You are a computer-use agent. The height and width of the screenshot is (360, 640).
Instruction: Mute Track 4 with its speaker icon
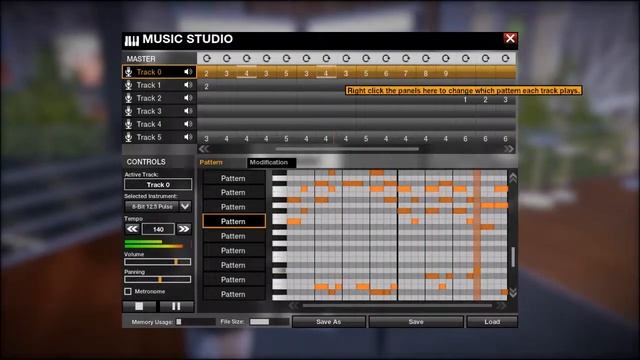click(188, 124)
